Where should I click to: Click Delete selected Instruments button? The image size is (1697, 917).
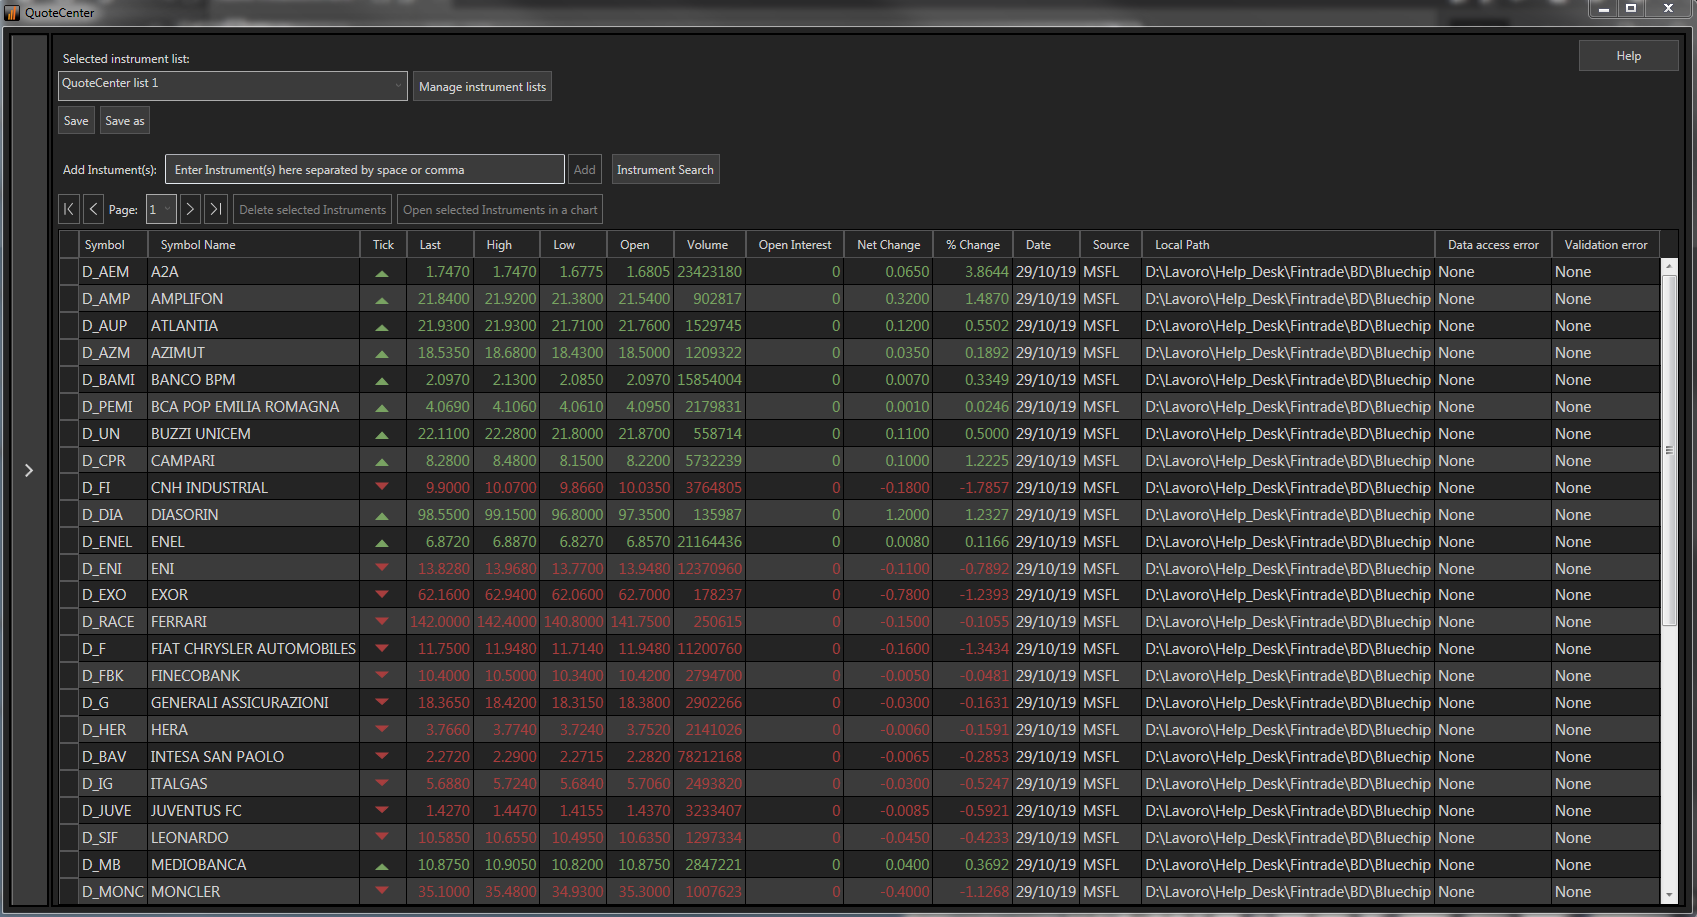pyautogui.click(x=312, y=210)
